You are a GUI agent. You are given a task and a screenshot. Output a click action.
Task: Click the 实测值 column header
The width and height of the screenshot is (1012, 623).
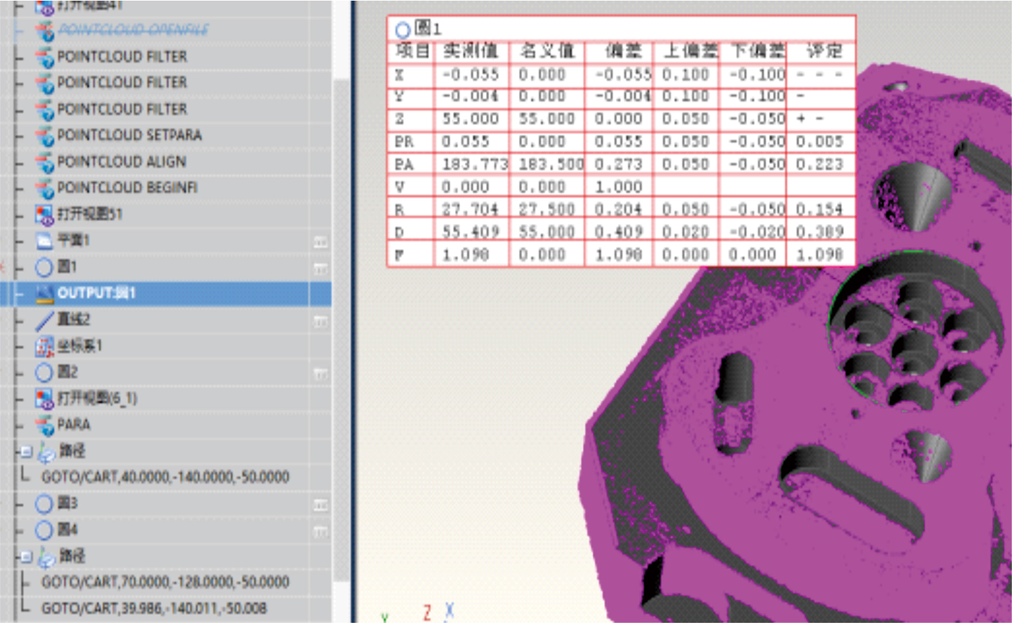click(471, 51)
